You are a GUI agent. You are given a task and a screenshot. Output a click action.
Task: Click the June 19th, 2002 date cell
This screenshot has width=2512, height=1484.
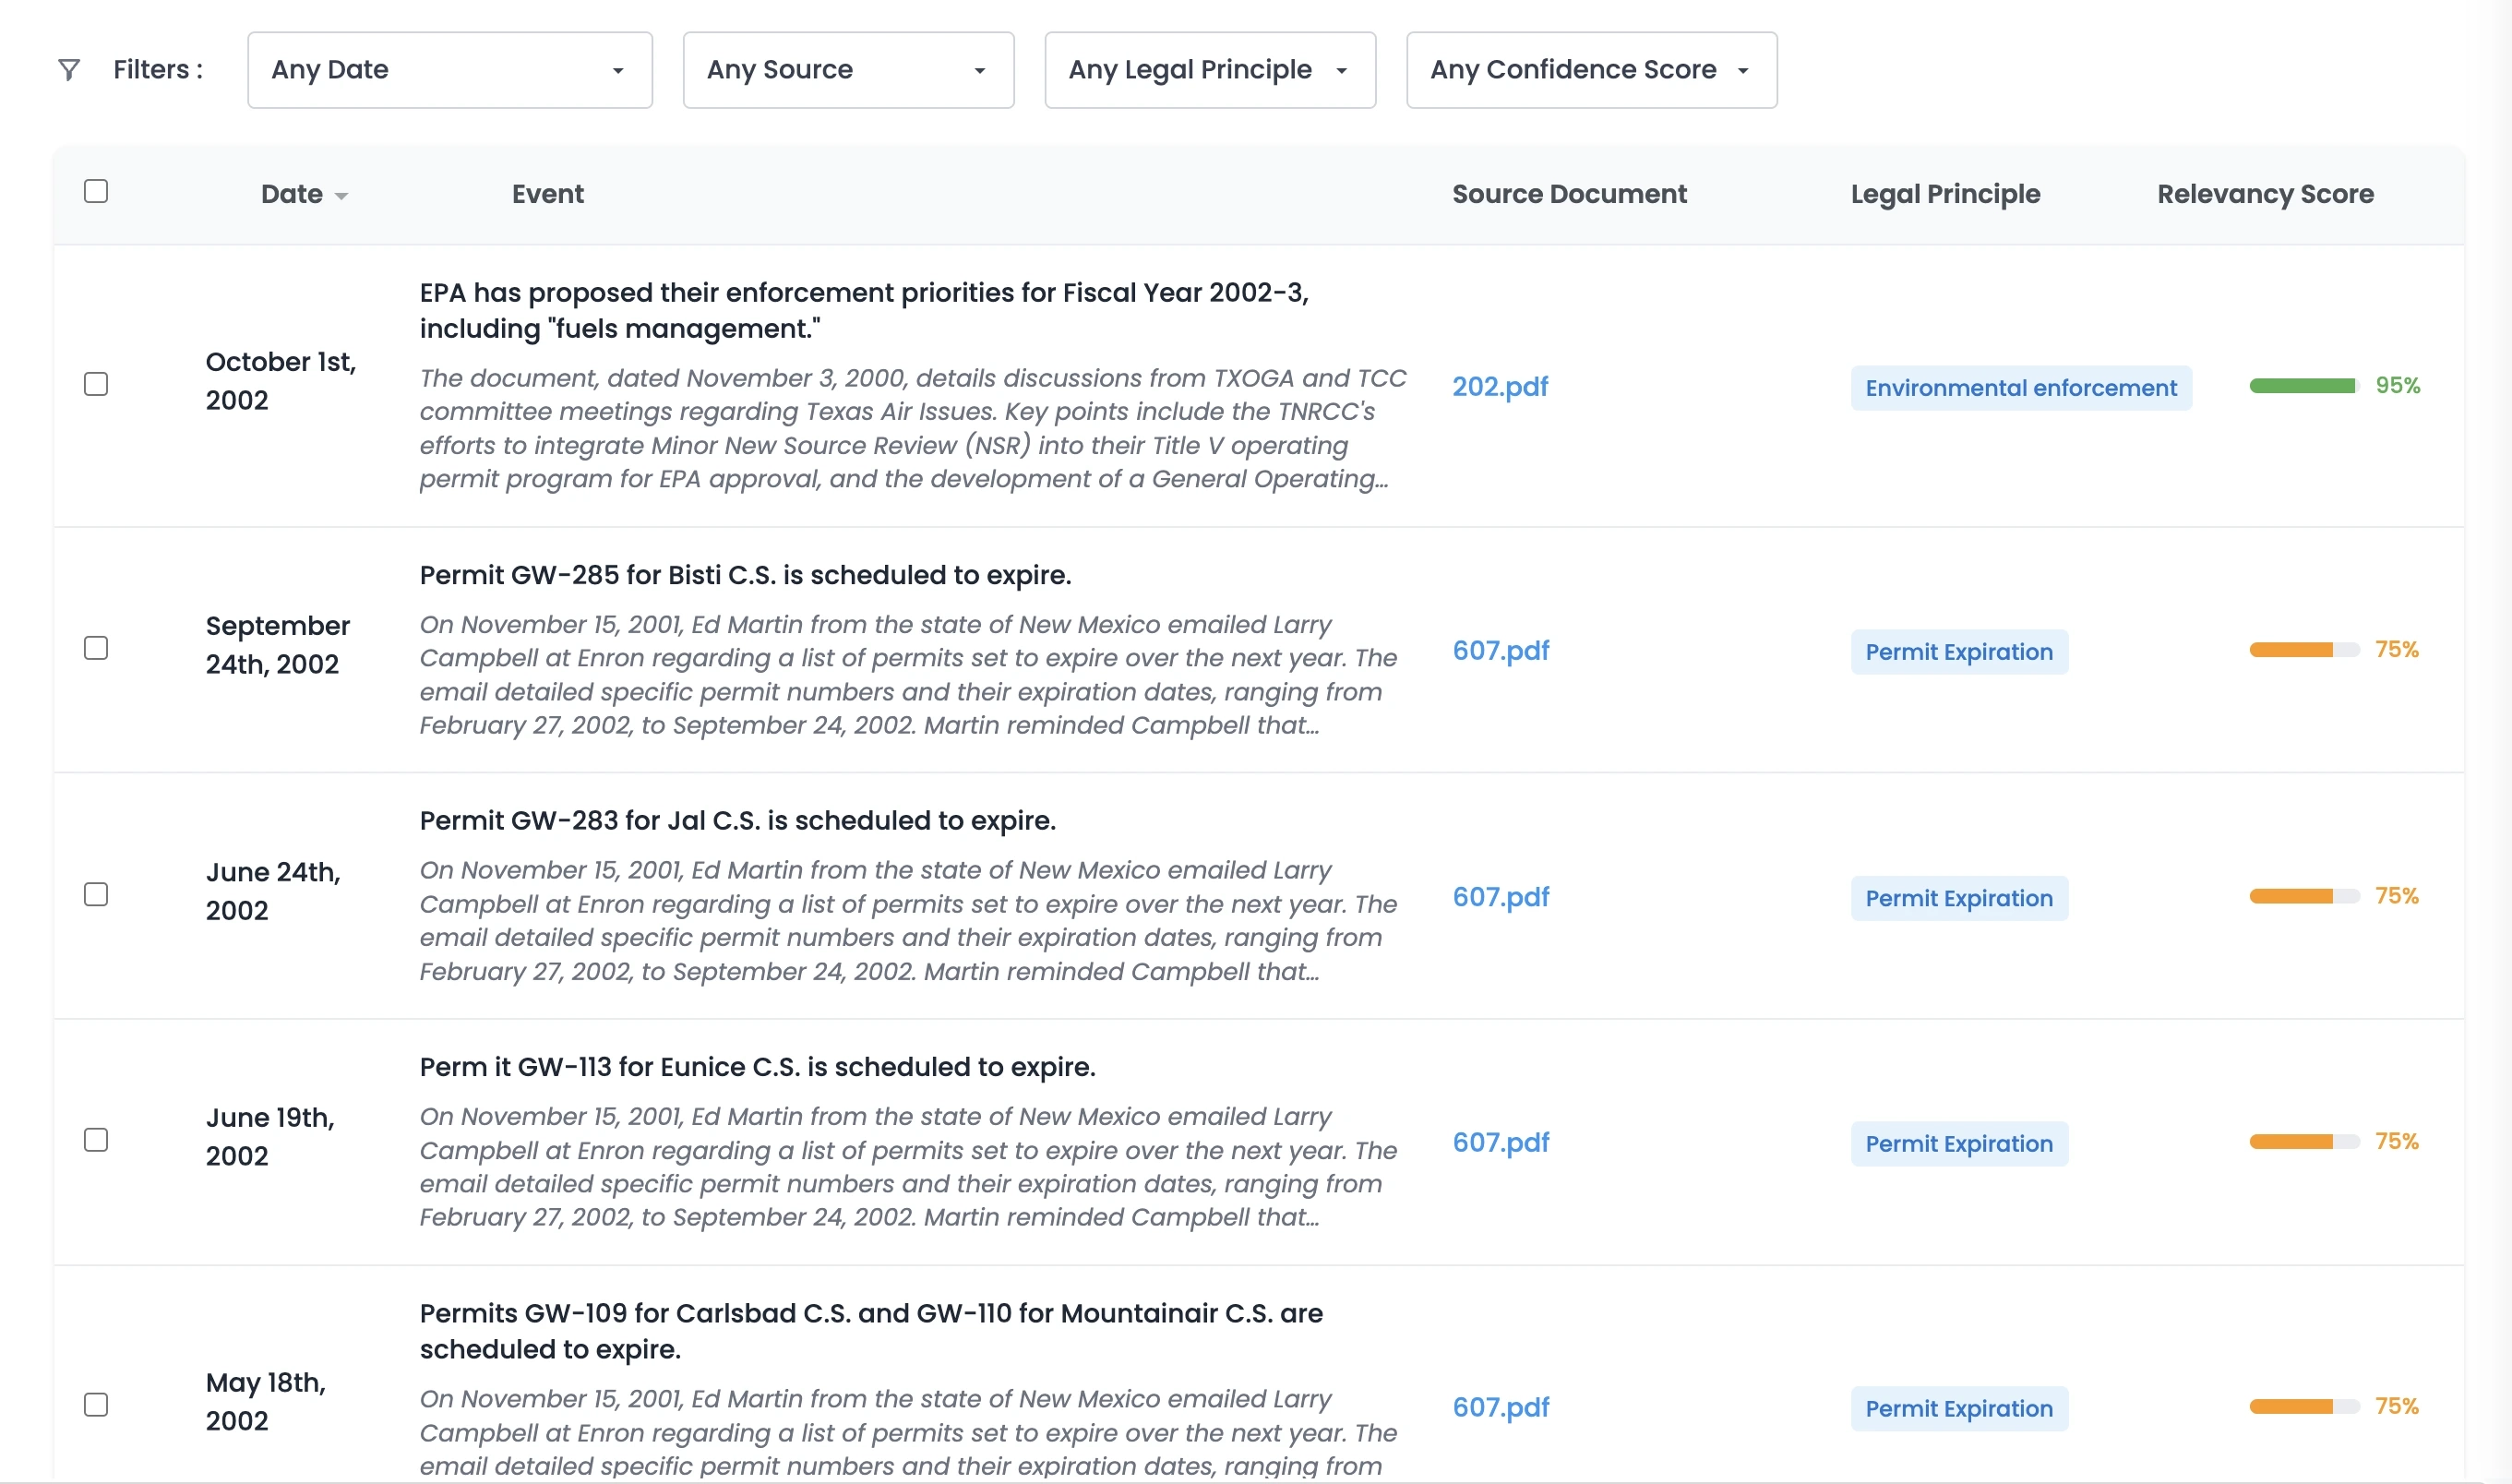point(270,1137)
